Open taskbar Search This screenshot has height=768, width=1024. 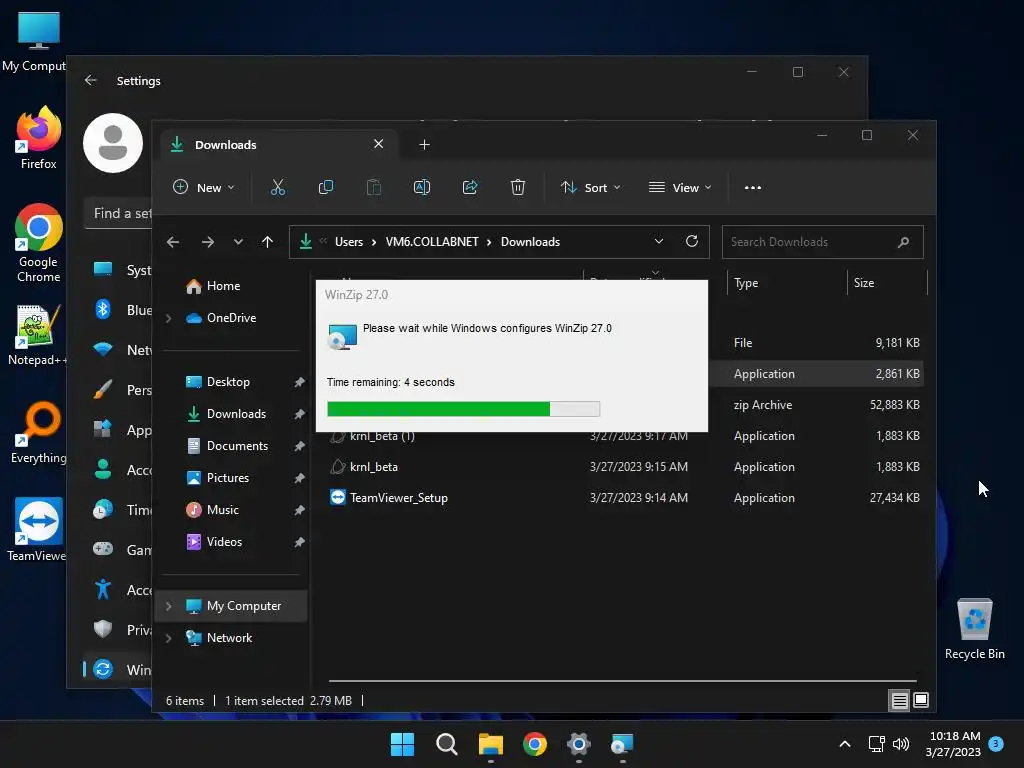(447, 744)
